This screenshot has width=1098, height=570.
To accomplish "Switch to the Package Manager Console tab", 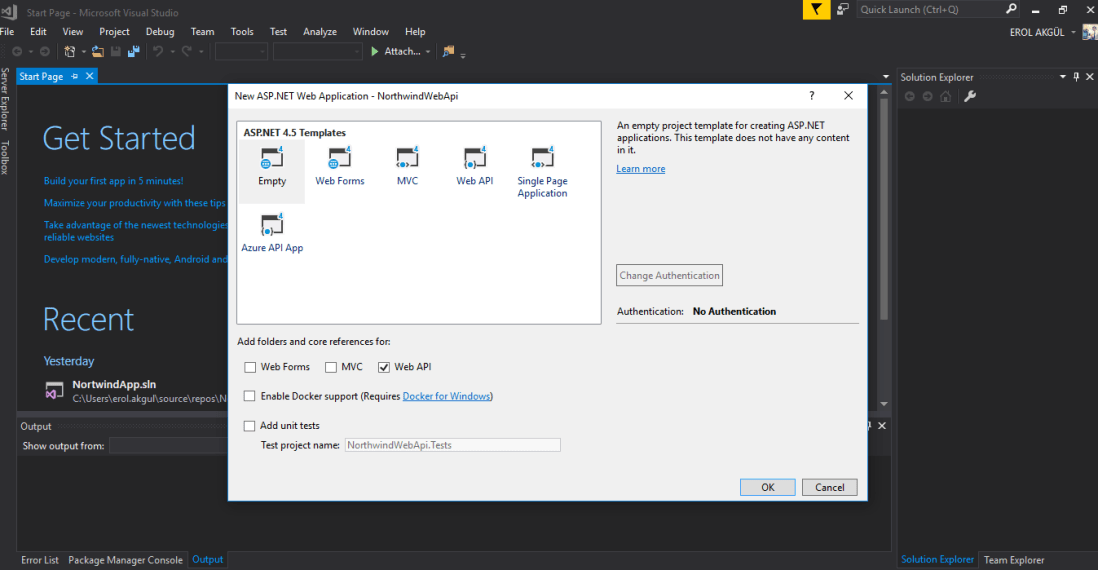I will [125, 560].
